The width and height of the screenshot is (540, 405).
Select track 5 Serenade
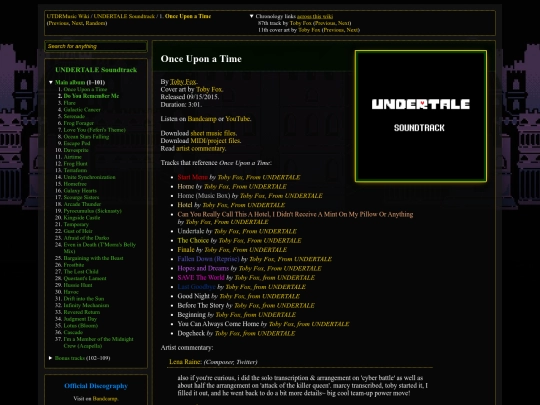[x=74, y=116]
